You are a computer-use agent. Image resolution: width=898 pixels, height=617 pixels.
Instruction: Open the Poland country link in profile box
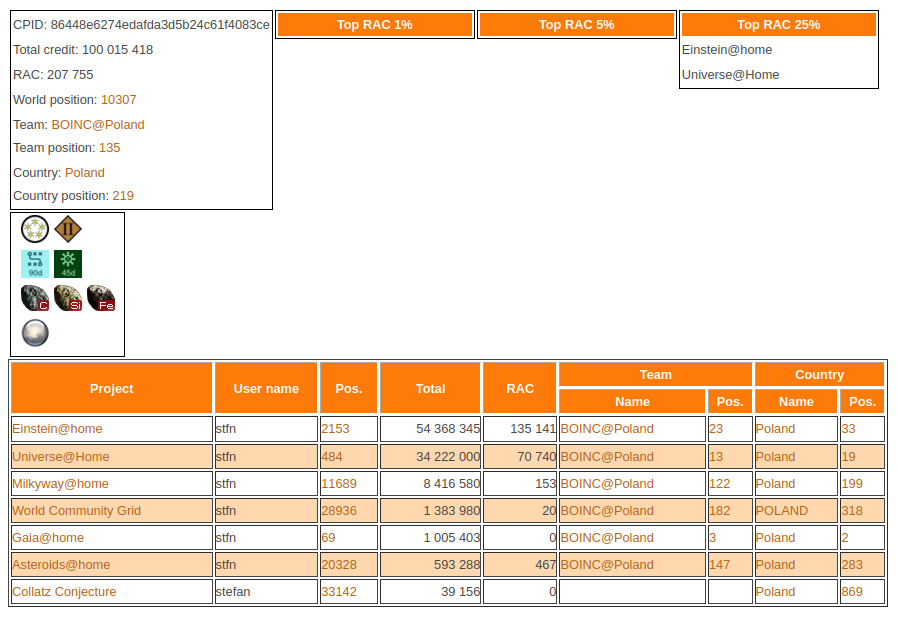[x=85, y=173]
